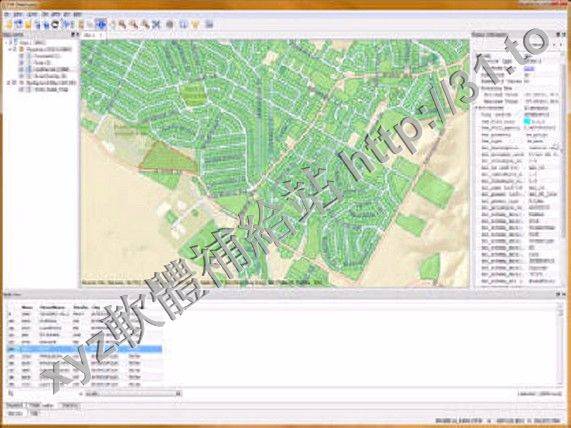The image size is (571, 428).
Task: Toggle checkbox of last layer under dataset folder
Action: pos(21,76)
